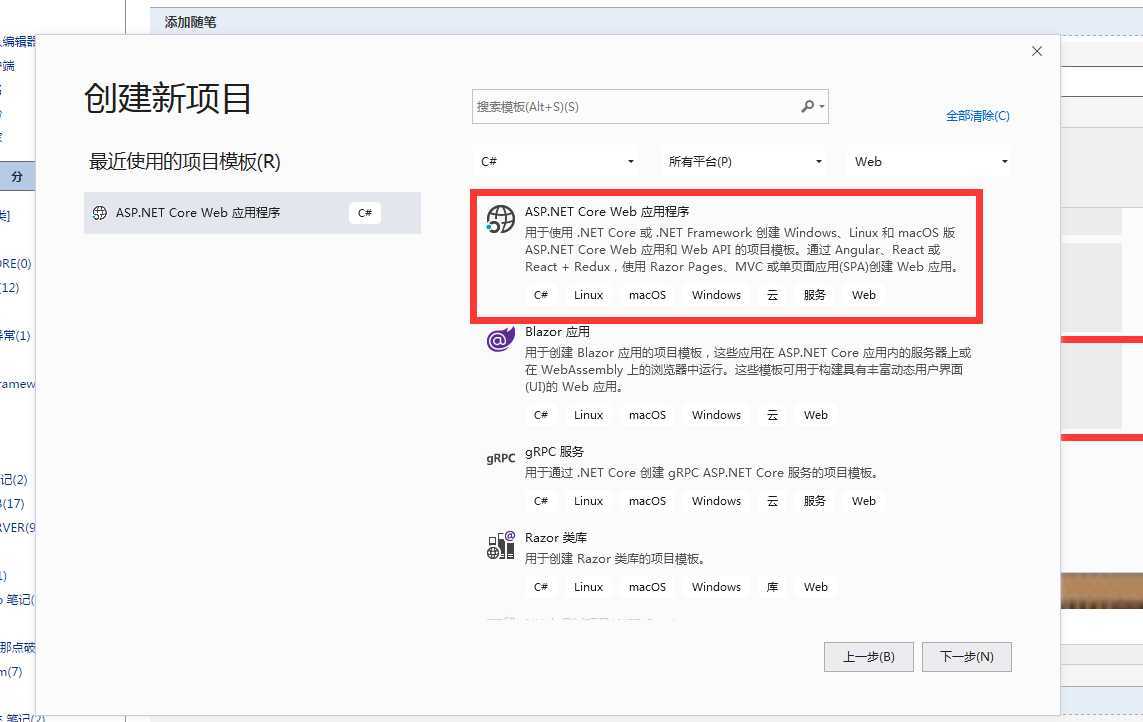1143x722 pixels.
Task: Click the Windows tag under Razor 类库
Action: (715, 587)
